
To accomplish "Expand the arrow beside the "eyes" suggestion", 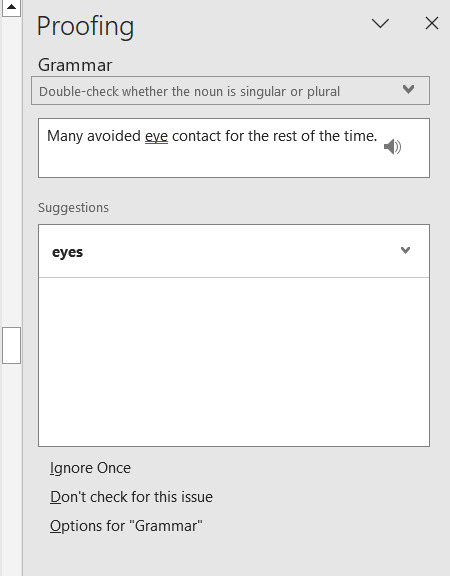I will click(405, 251).
